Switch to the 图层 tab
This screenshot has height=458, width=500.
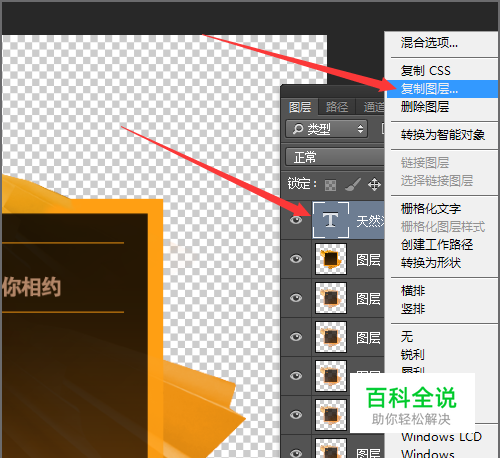point(300,107)
